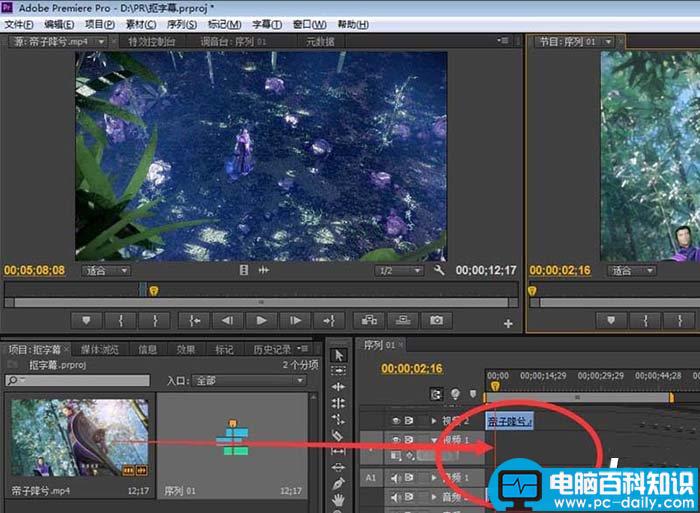This screenshot has height=513, width=700.
Task: Click timeline work area end handle
Action: click(671, 397)
